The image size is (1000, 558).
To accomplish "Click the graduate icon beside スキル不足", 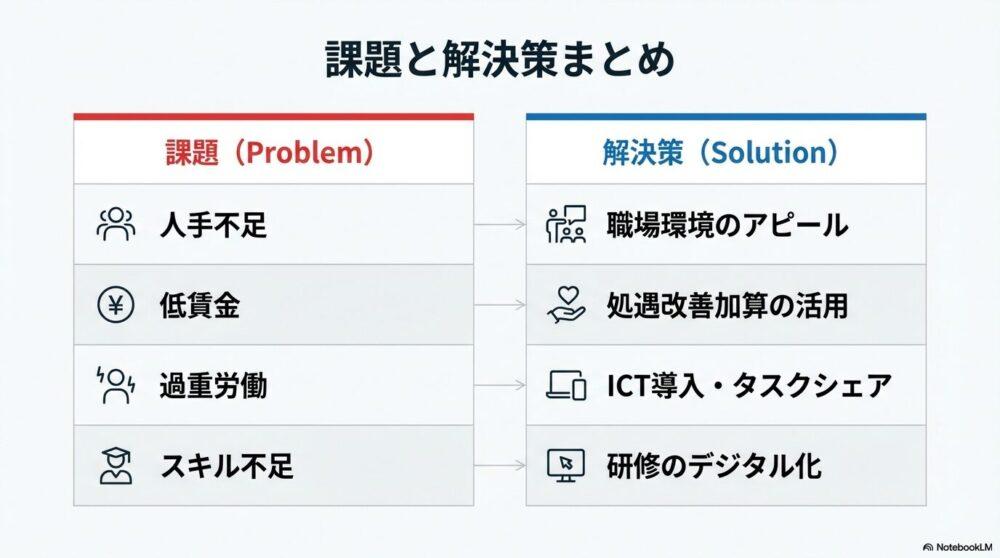I will point(115,465).
